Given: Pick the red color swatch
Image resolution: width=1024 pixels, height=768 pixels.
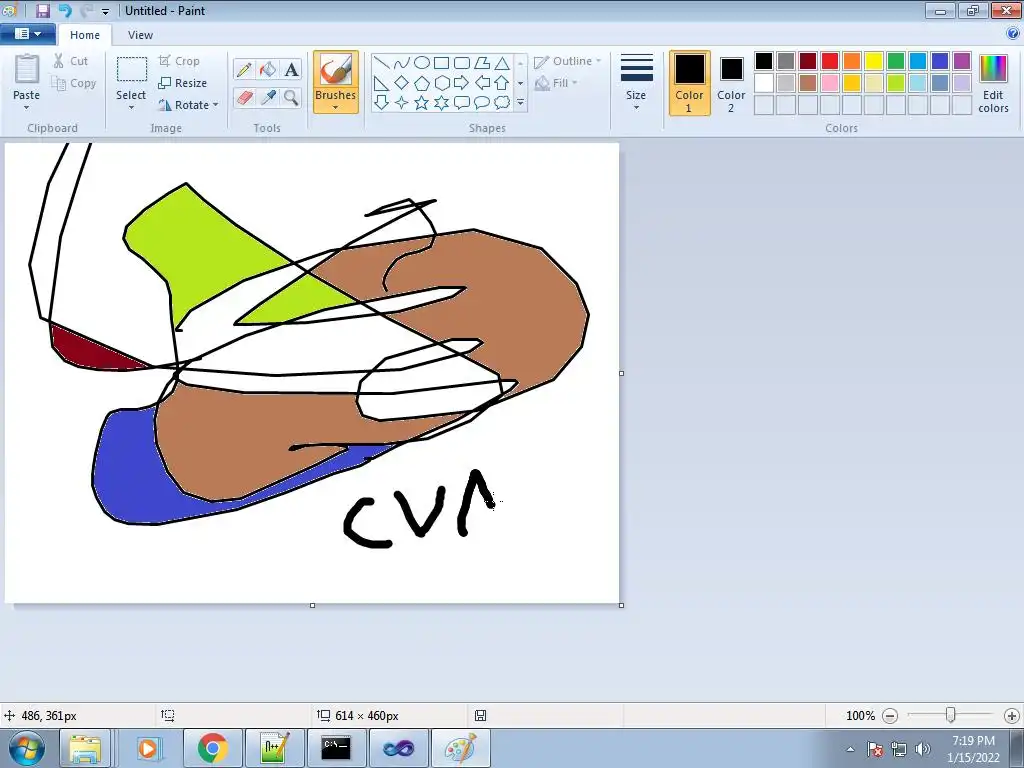Looking at the screenshot, I should coord(830,61).
